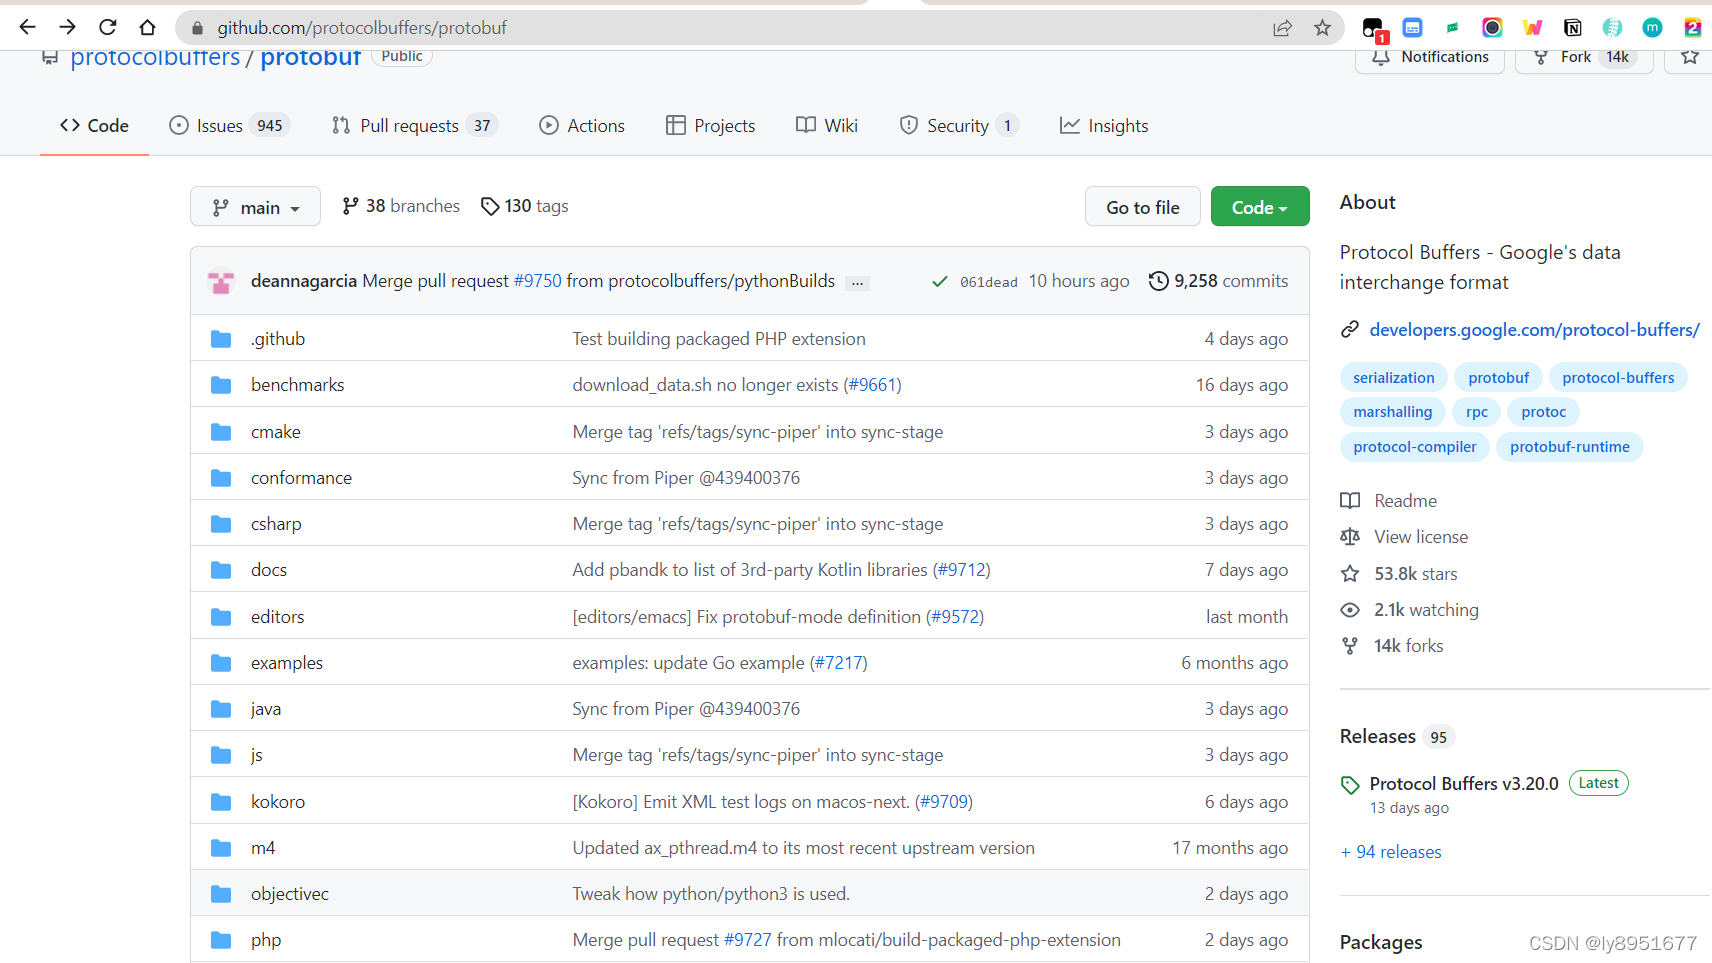Open the Wiki tab
The height and width of the screenshot is (963, 1712).
point(827,126)
